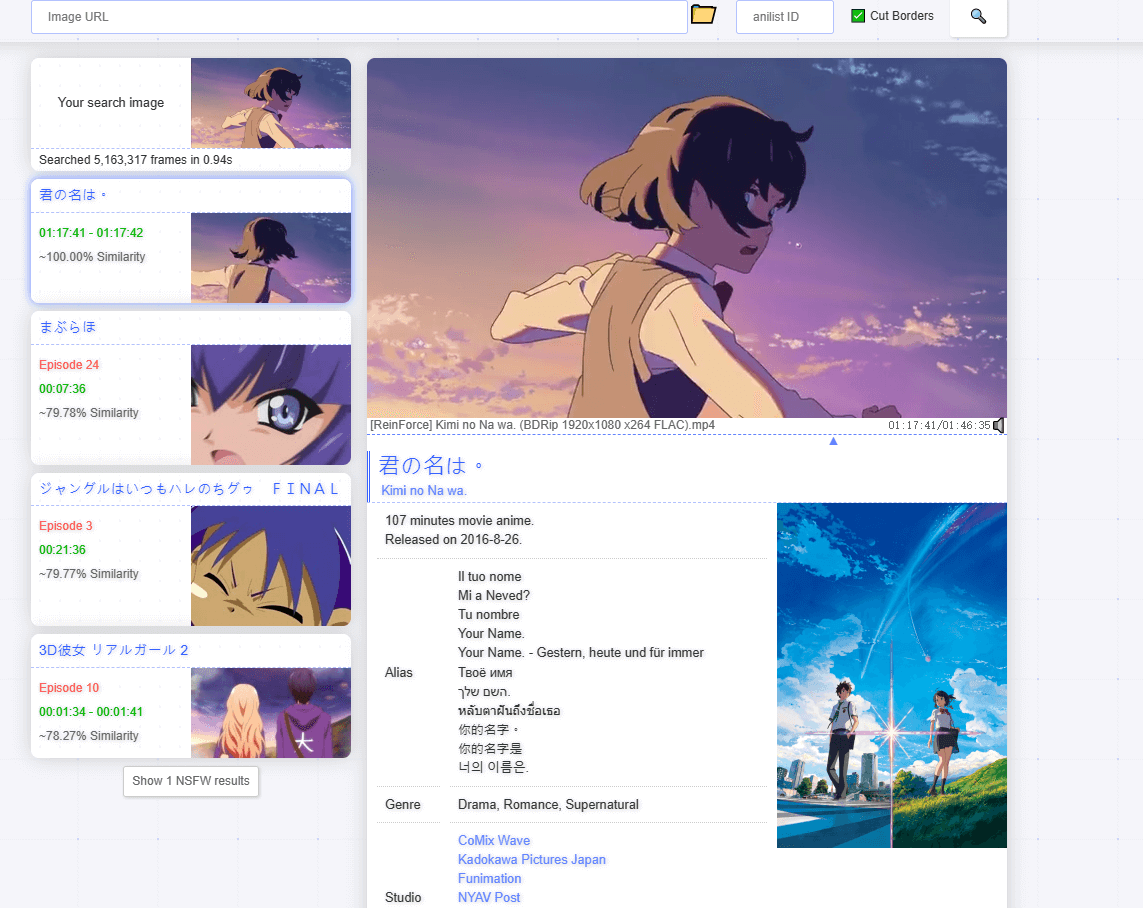Open the Kimi no Na wa. romaji title link
Image resolution: width=1143 pixels, height=908 pixels.
click(424, 490)
